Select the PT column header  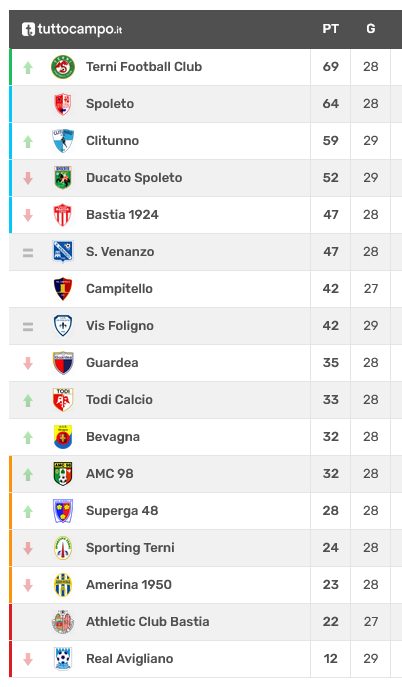click(331, 29)
